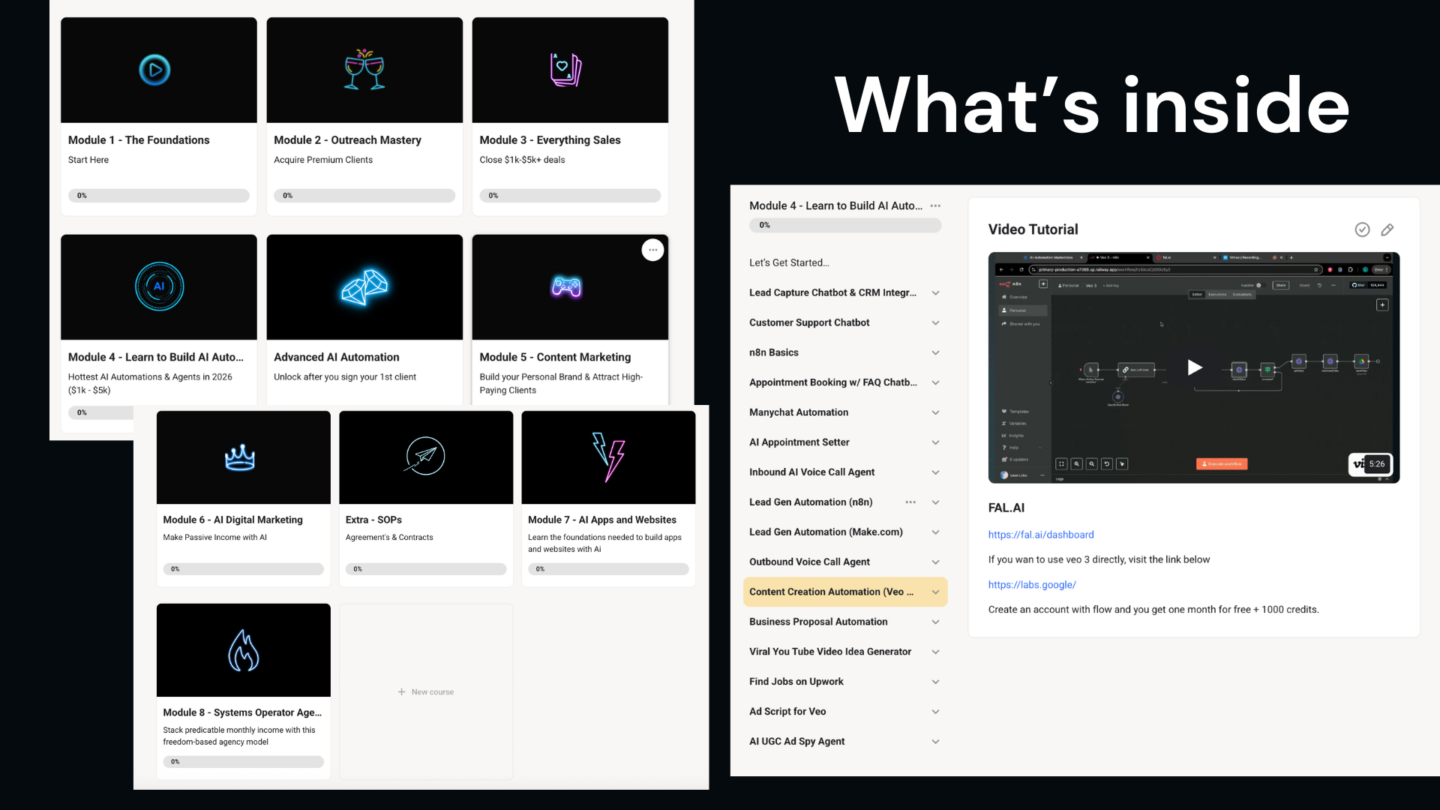1440x810 pixels.
Task: Select Let's Get Started item in sidebar
Action: [x=789, y=263]
